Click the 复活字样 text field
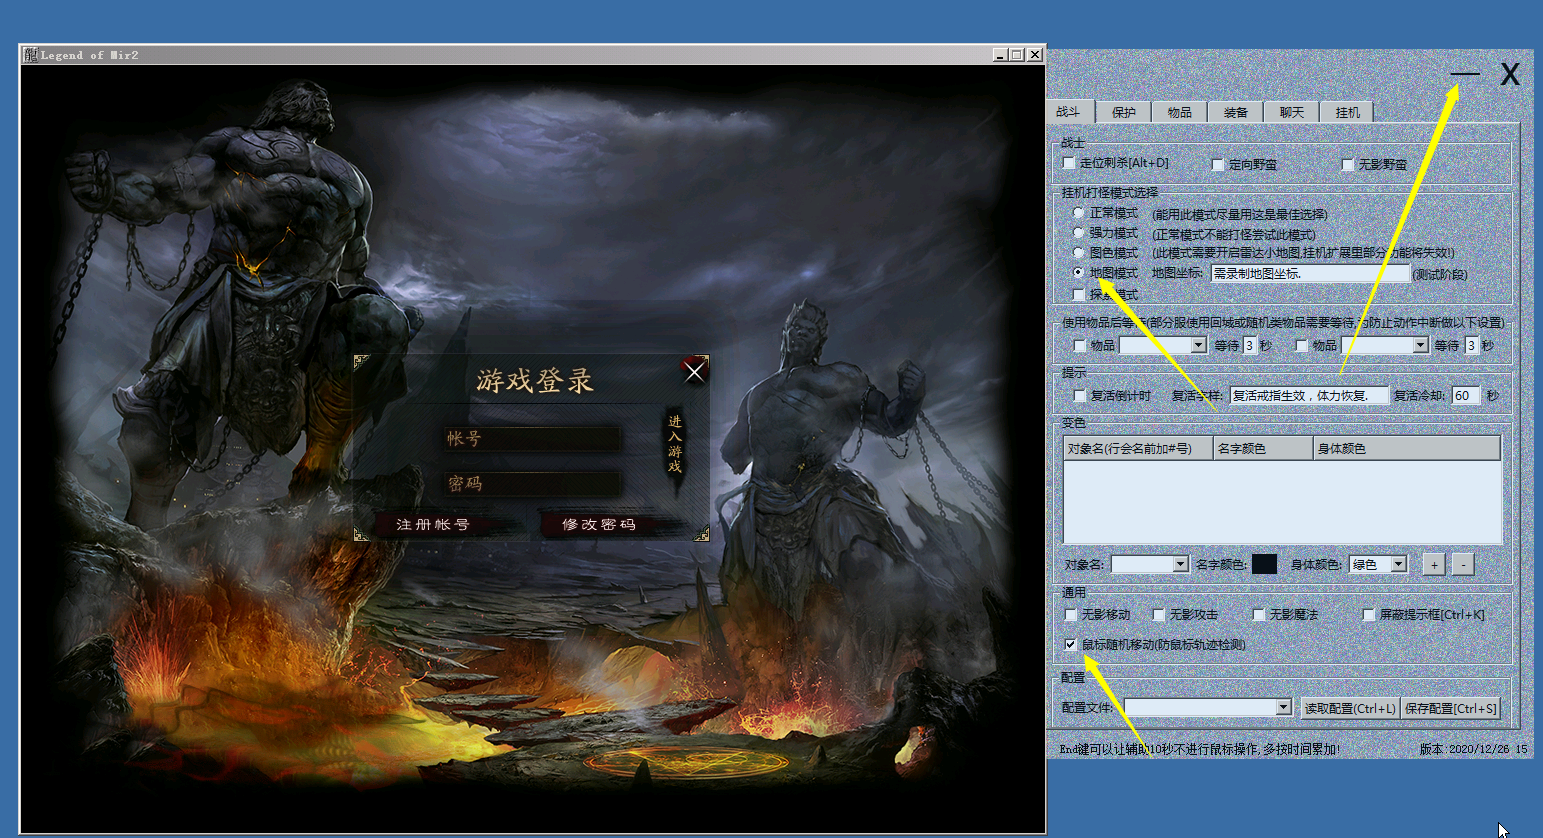This screenshot has width=1543, height=838. pyautogui.click(x=1309, y=396)
